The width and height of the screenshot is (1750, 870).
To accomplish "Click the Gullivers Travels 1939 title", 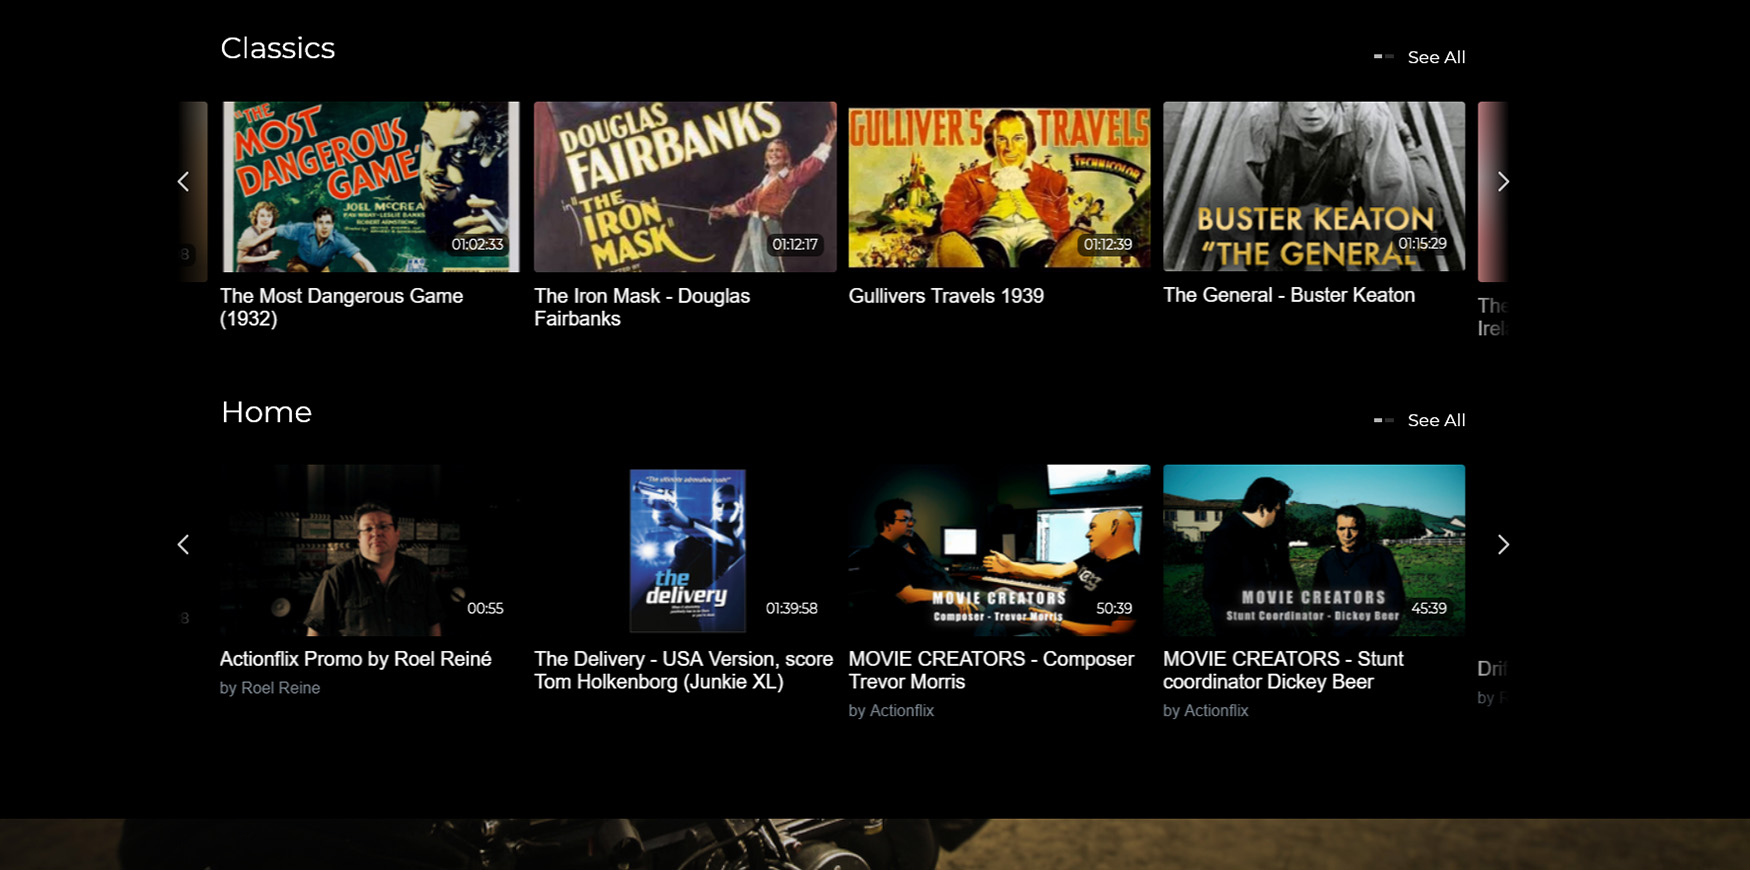I will tap(946, 296).
